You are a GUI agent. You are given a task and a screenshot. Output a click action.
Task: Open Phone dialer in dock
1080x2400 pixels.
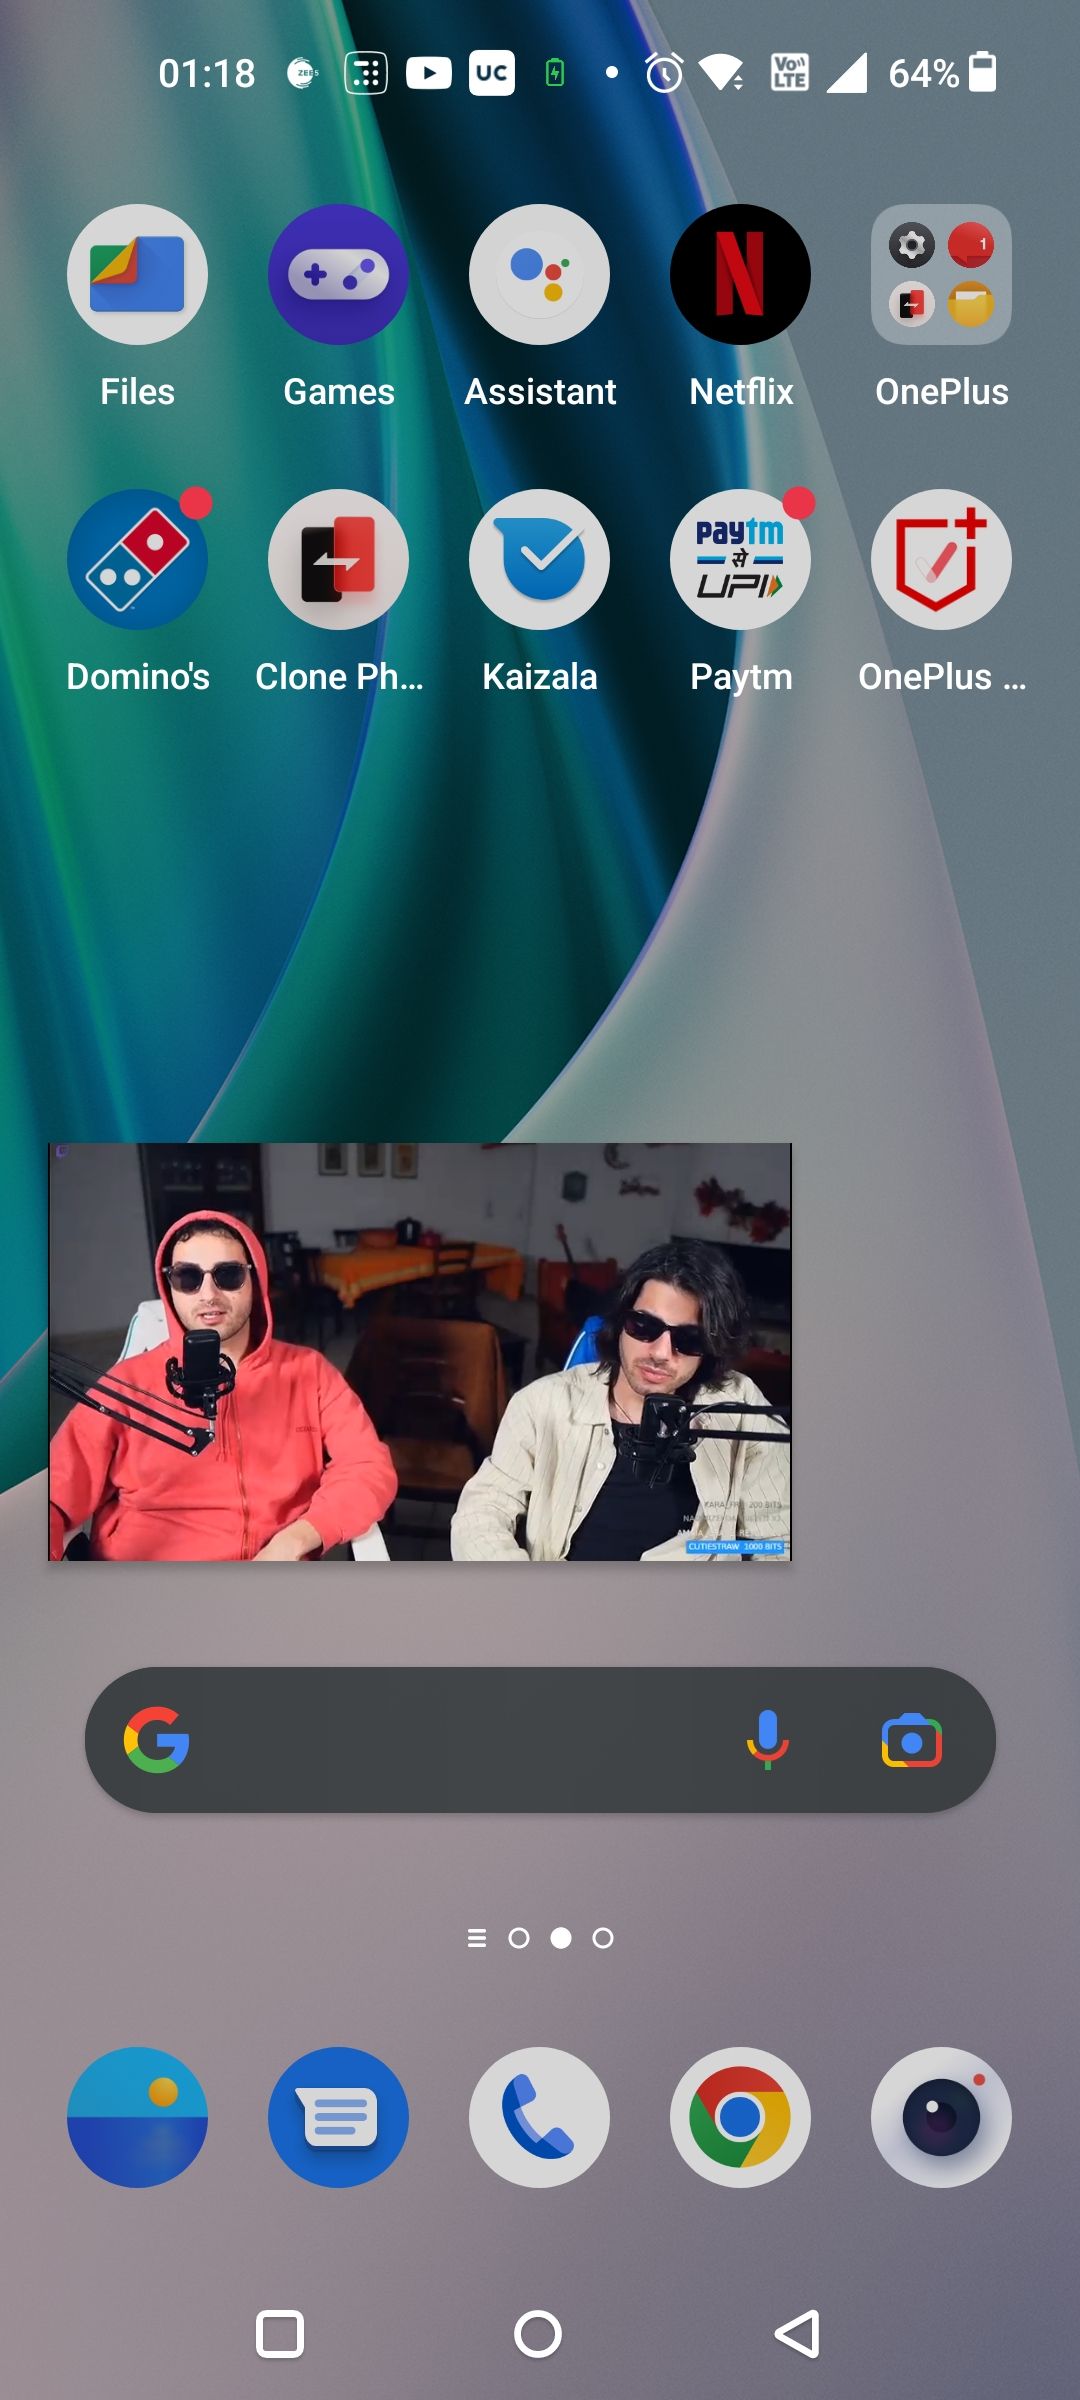coord(539,2117)
